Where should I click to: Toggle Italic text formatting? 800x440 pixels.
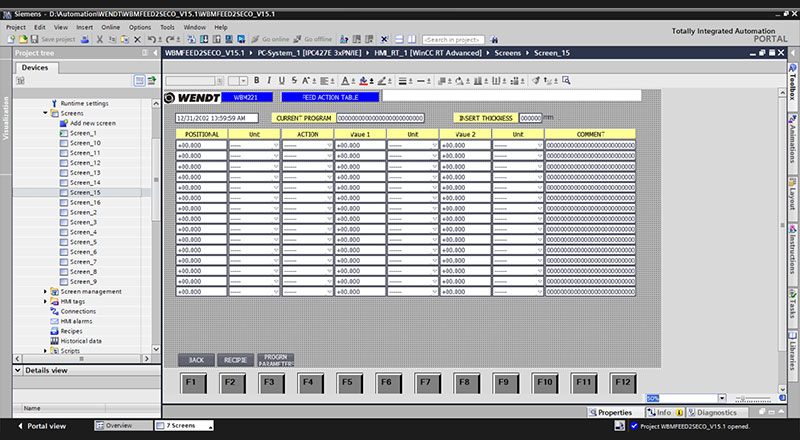269,81
